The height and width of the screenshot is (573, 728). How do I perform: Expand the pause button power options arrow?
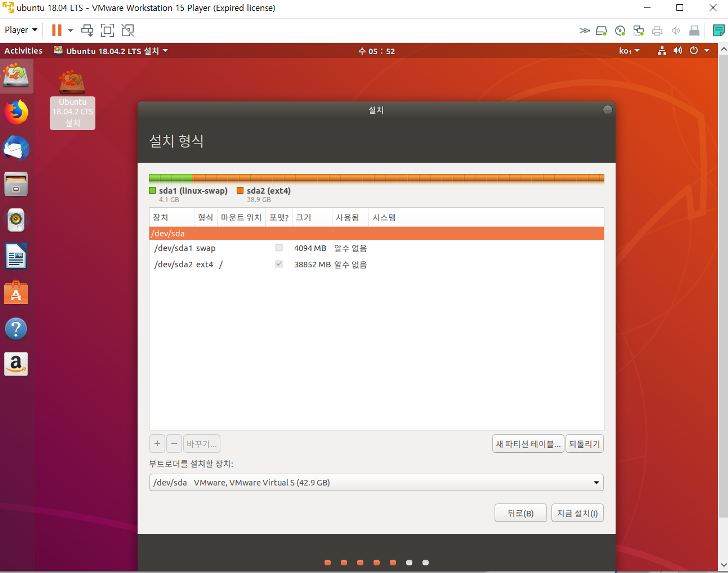click(71, 30)
